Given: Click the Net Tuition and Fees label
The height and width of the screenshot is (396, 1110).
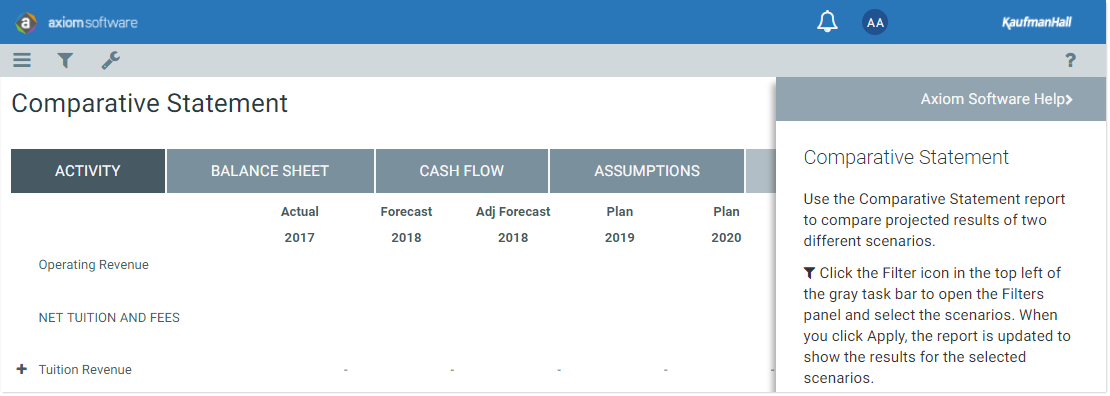Looking at the screenshot, I should coord(109,318).
